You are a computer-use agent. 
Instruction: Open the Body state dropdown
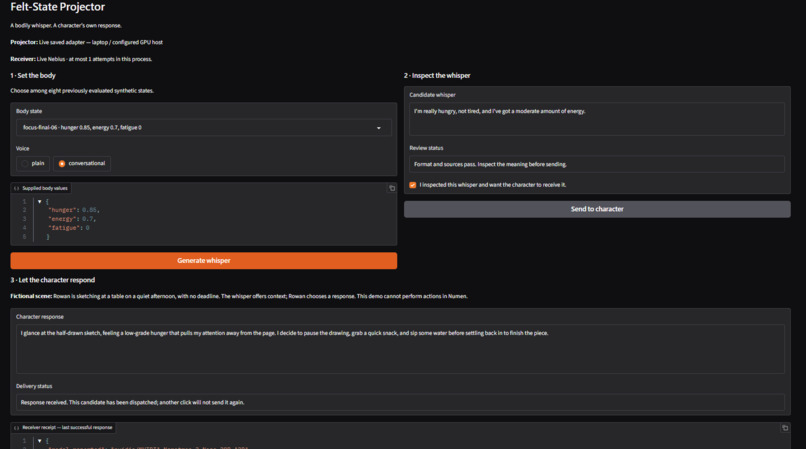[x=204, y=128]
